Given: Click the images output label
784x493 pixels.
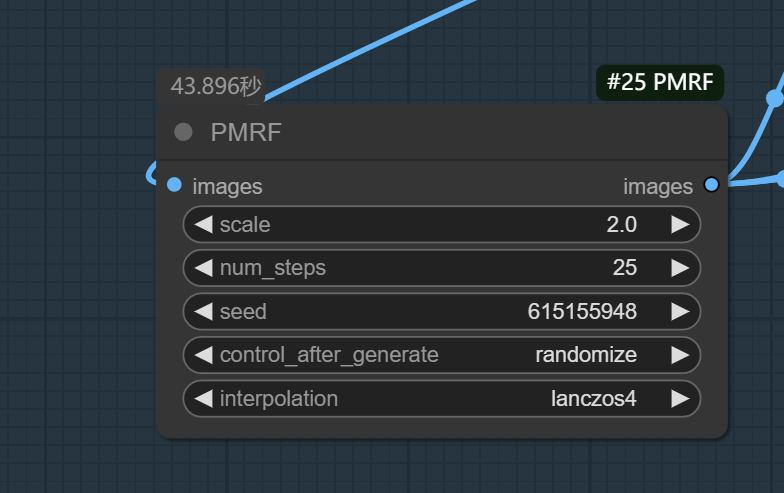Looking at the screenshot, I should point(658,186).
